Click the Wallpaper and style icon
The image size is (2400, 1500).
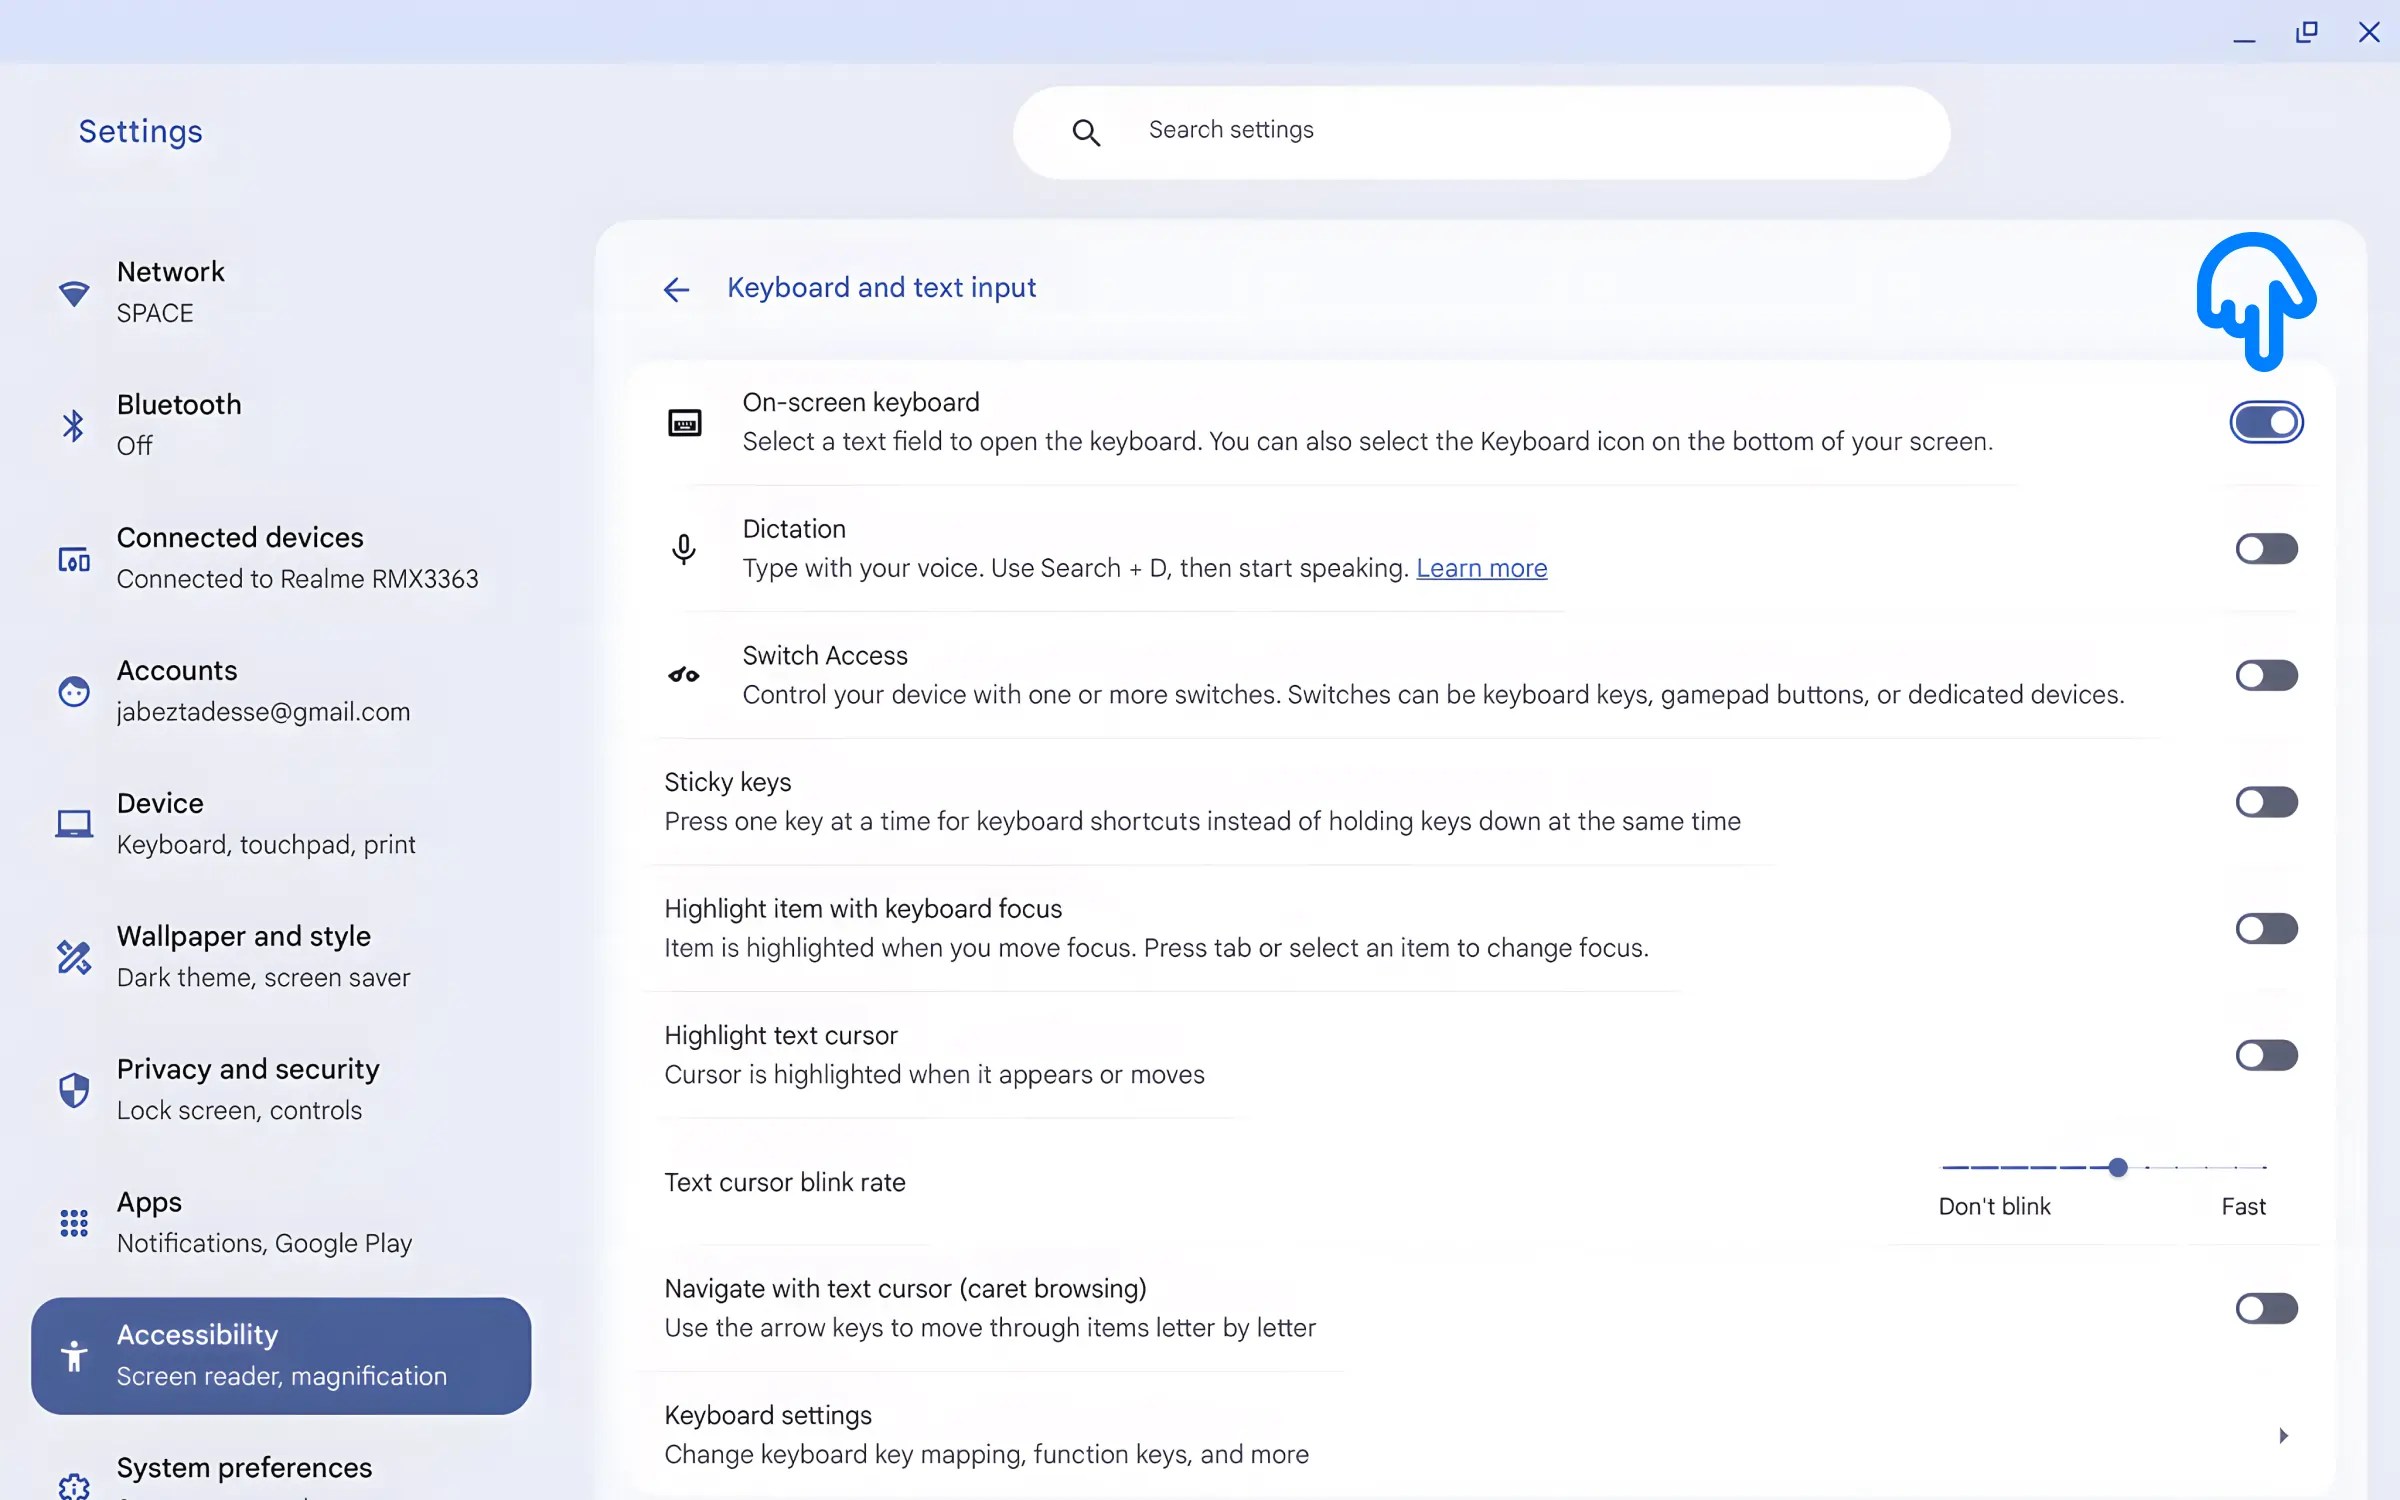click(x=74, y=957)
